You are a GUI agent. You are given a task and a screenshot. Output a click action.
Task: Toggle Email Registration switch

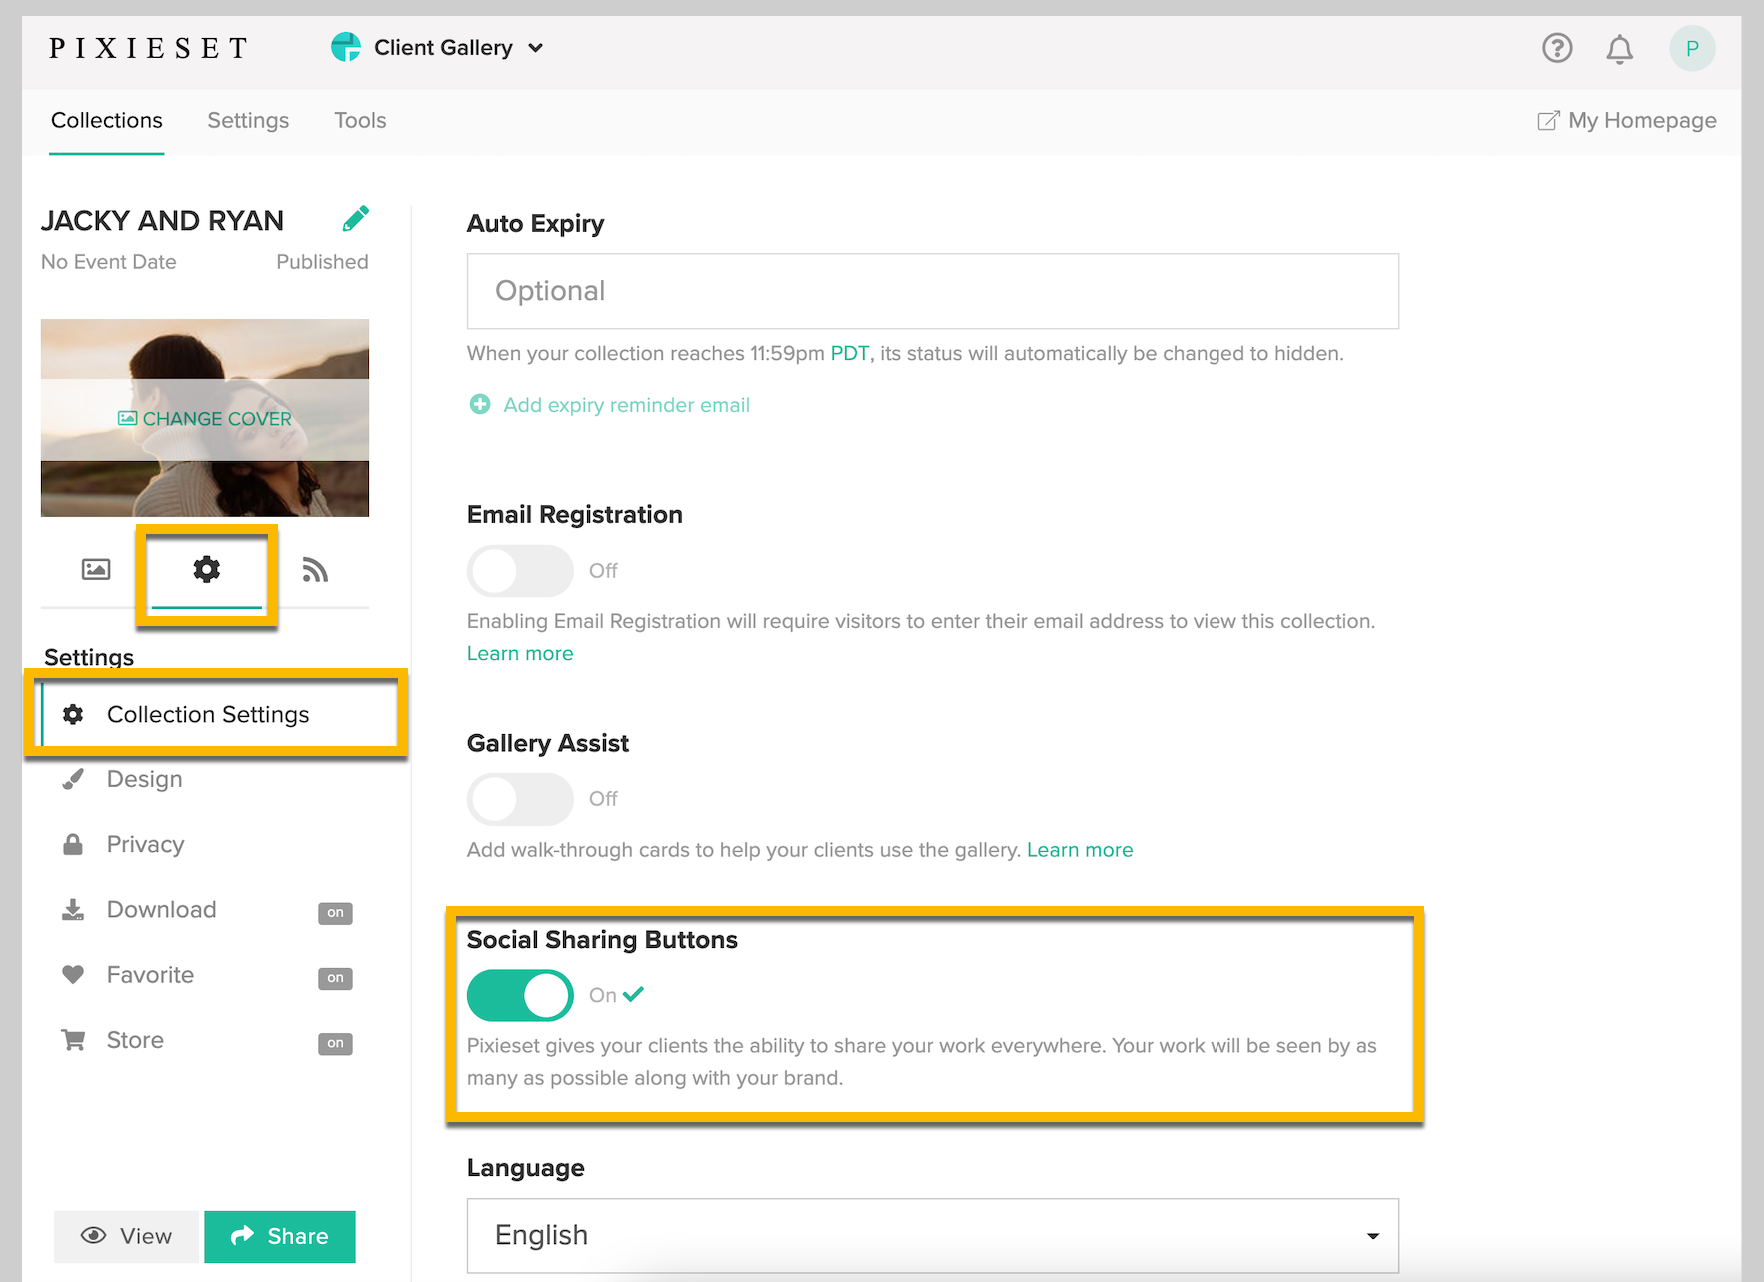[520, 570]
